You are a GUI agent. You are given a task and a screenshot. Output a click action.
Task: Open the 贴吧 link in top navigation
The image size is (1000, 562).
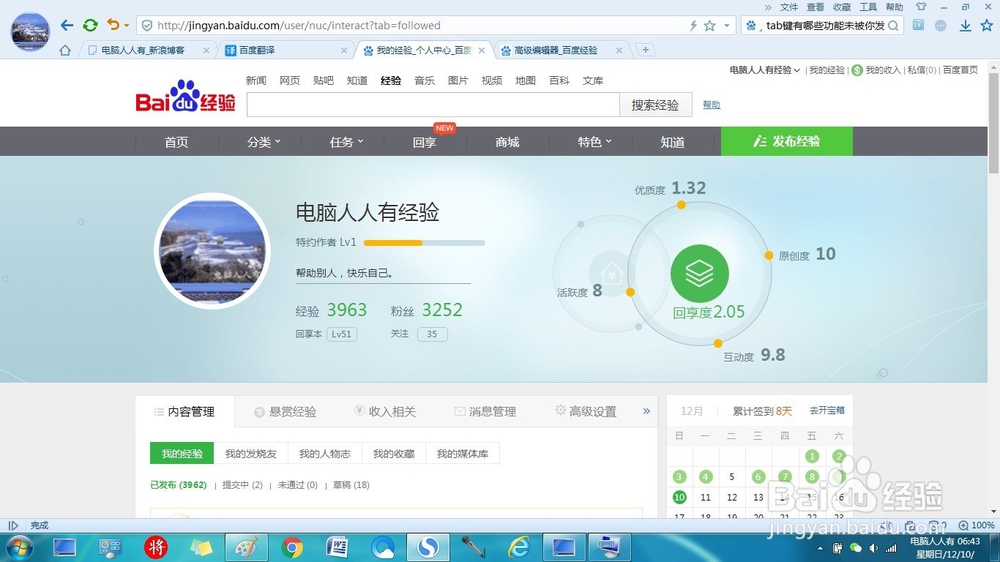click(x=323, y=80)
